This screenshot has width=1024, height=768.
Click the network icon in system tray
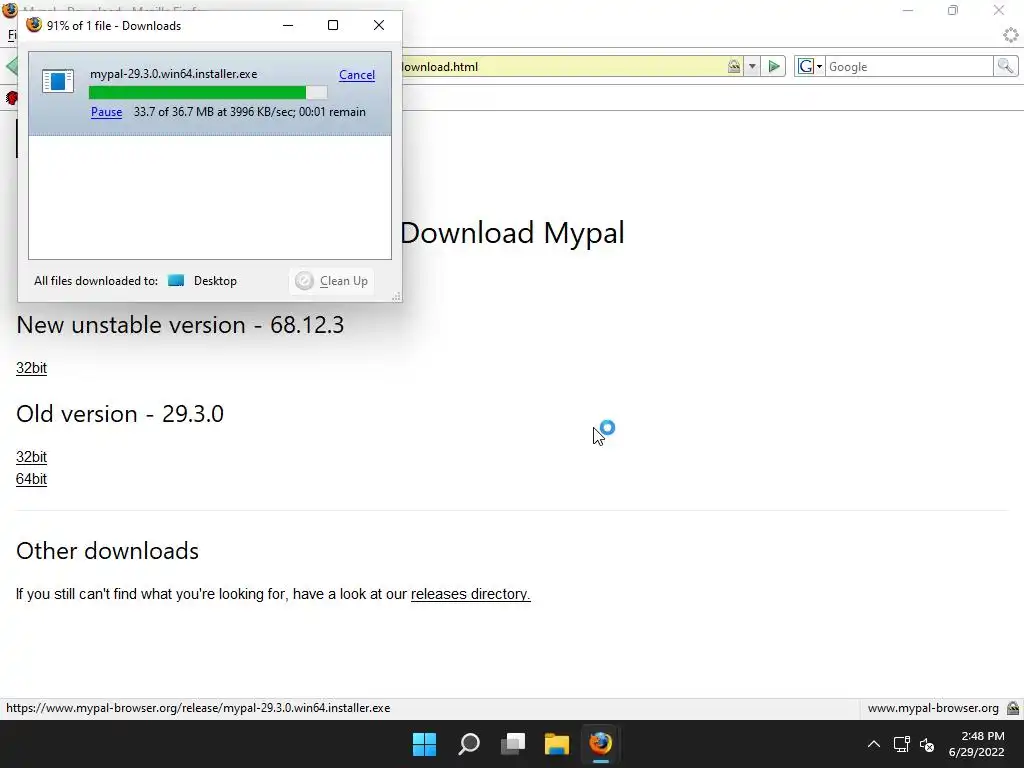coord(902,744)
